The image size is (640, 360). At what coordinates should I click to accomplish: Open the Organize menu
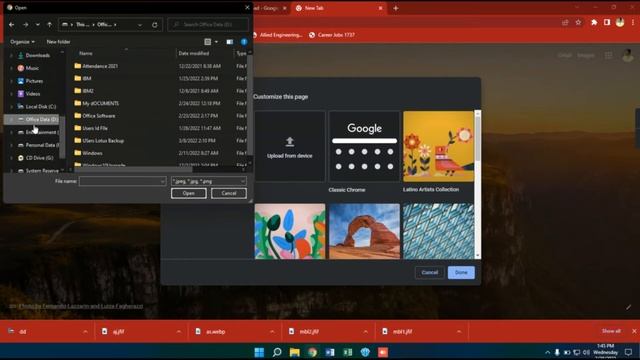tap(22, 42)
